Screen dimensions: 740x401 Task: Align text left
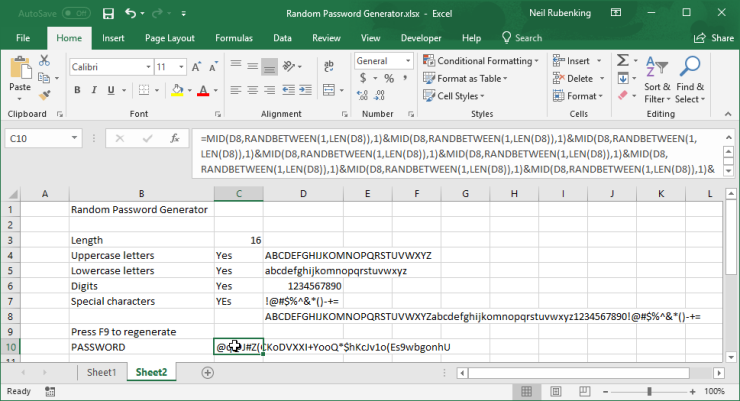[x=235, y=90]
